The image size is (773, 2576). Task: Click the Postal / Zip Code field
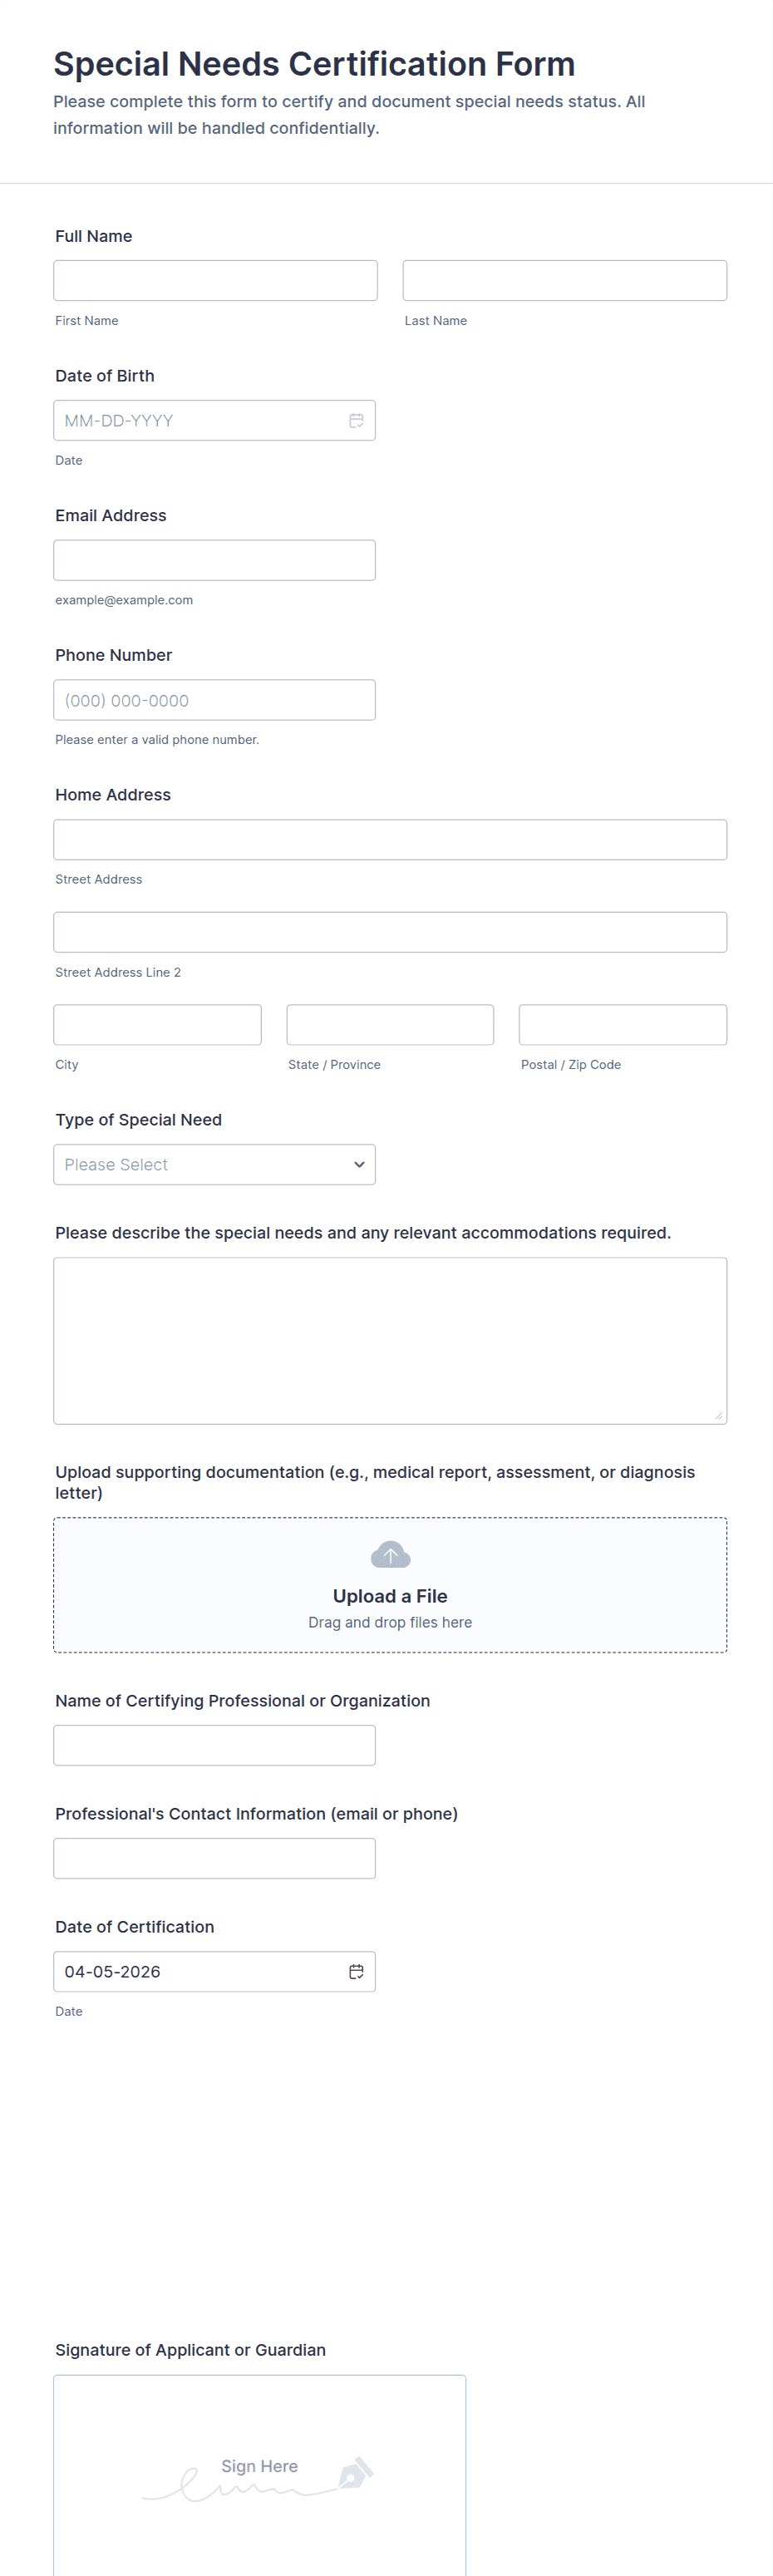click(622, 1025)
